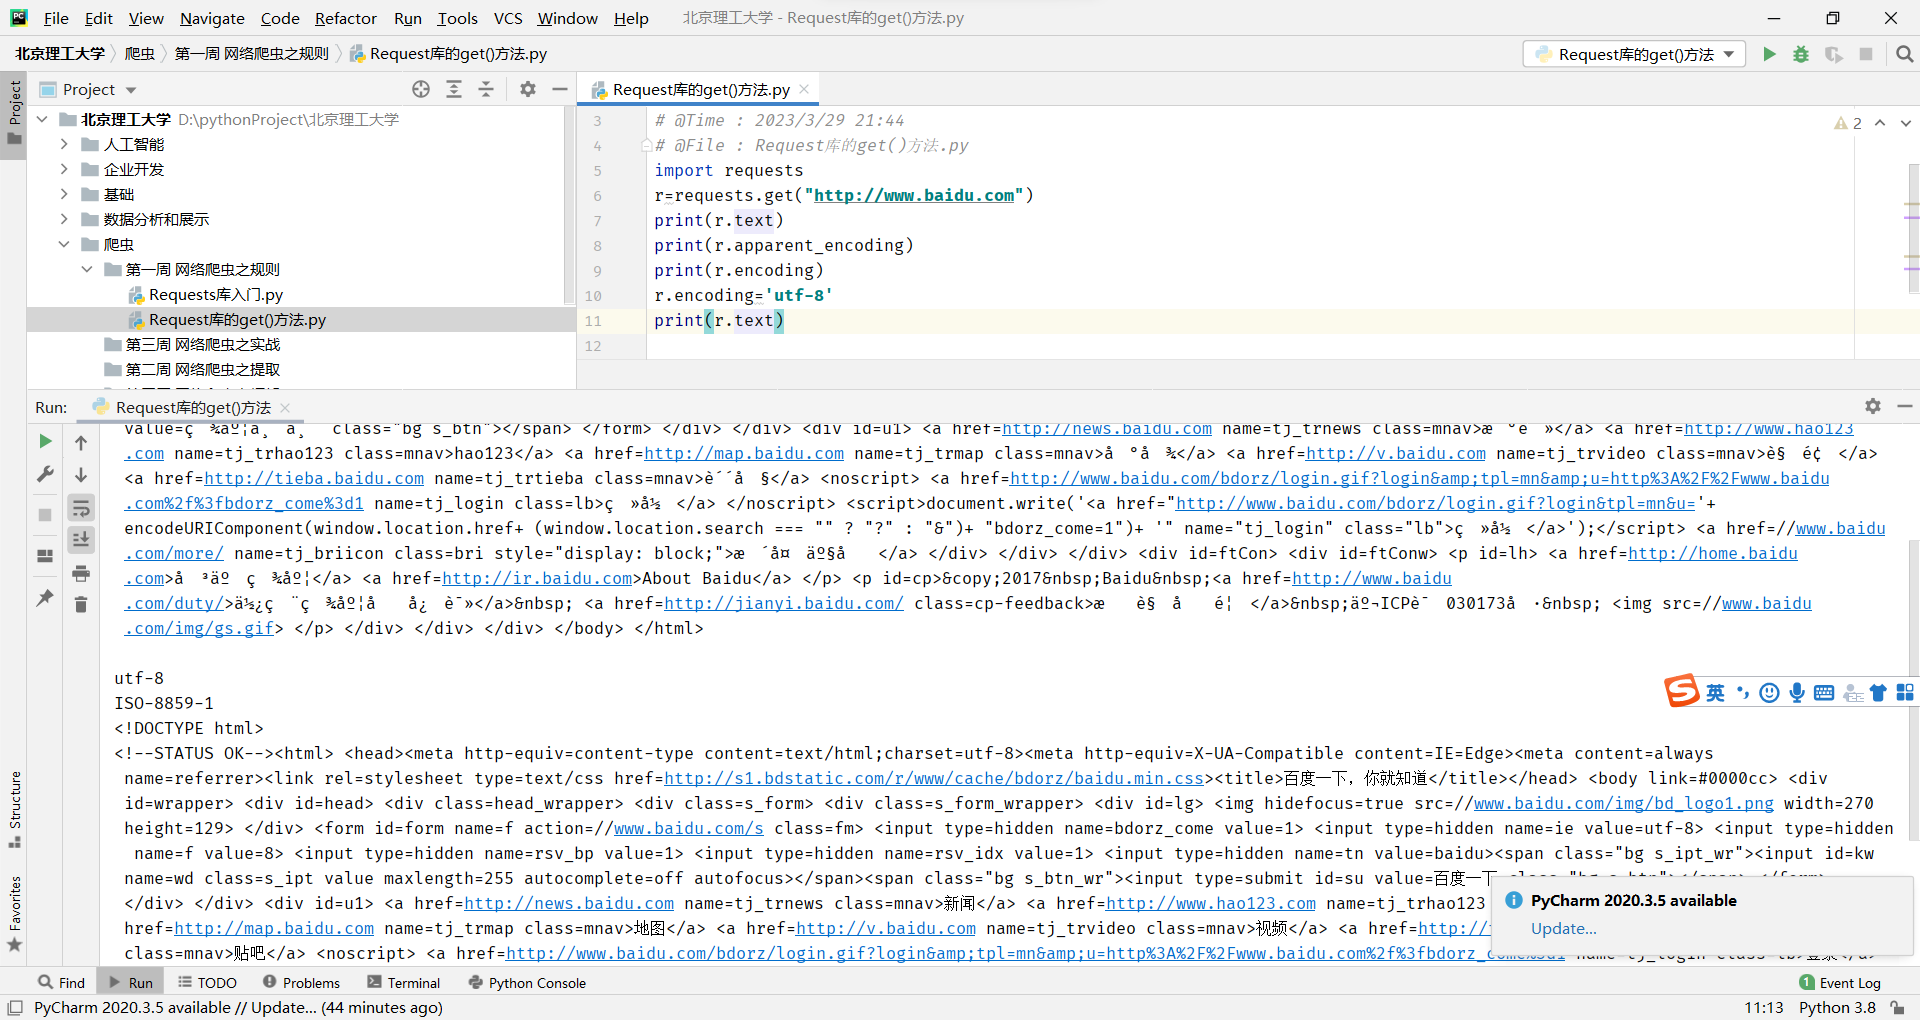This screenshot has width=1920, height=1020.
Task: Collapse all in Project panel
Action: [x=486, y=89]
